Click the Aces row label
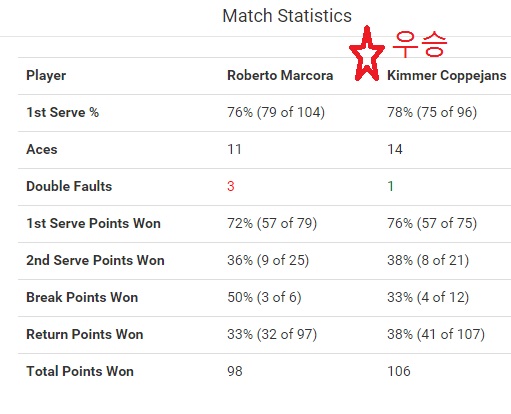The width and height of the screenshot is (511, 414). point(42,149)
